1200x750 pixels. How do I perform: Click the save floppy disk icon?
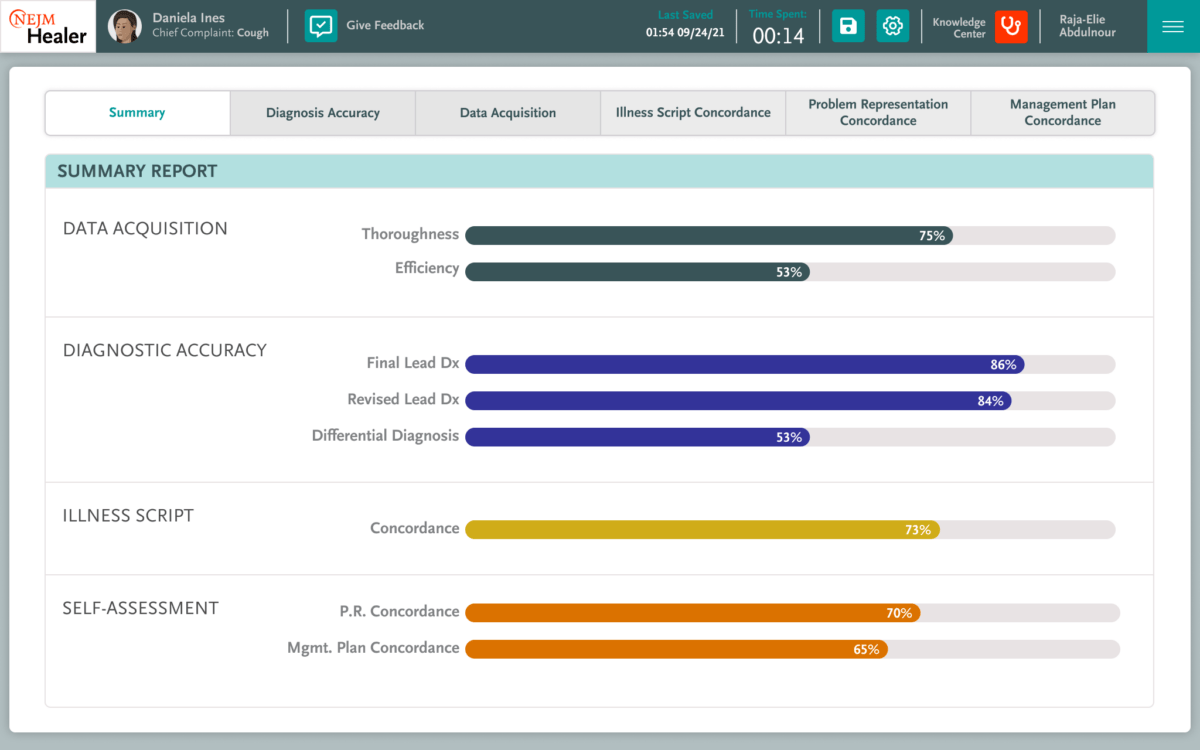(x=848, y=26)
